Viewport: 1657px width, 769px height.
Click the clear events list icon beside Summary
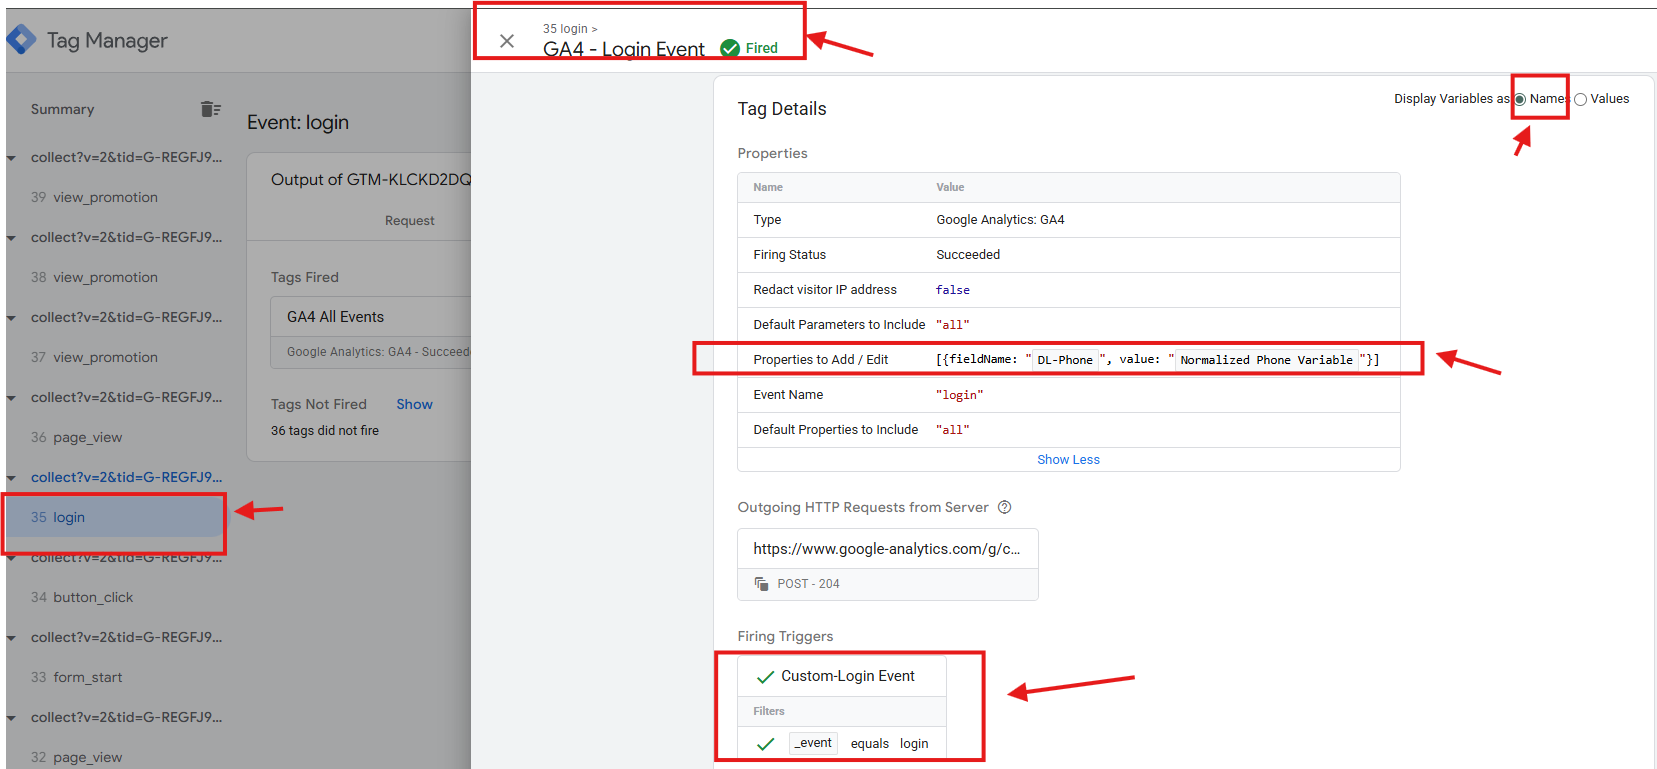[x=210, y=109]
